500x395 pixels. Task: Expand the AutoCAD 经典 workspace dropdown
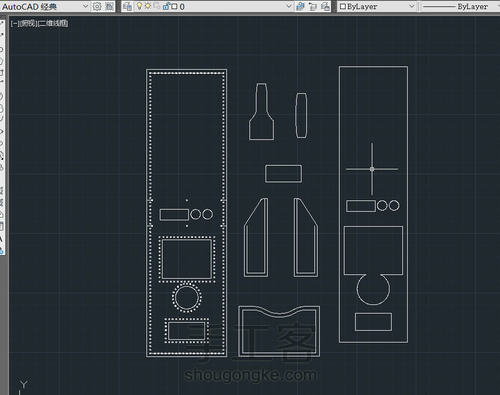click(x=85, y=6)
